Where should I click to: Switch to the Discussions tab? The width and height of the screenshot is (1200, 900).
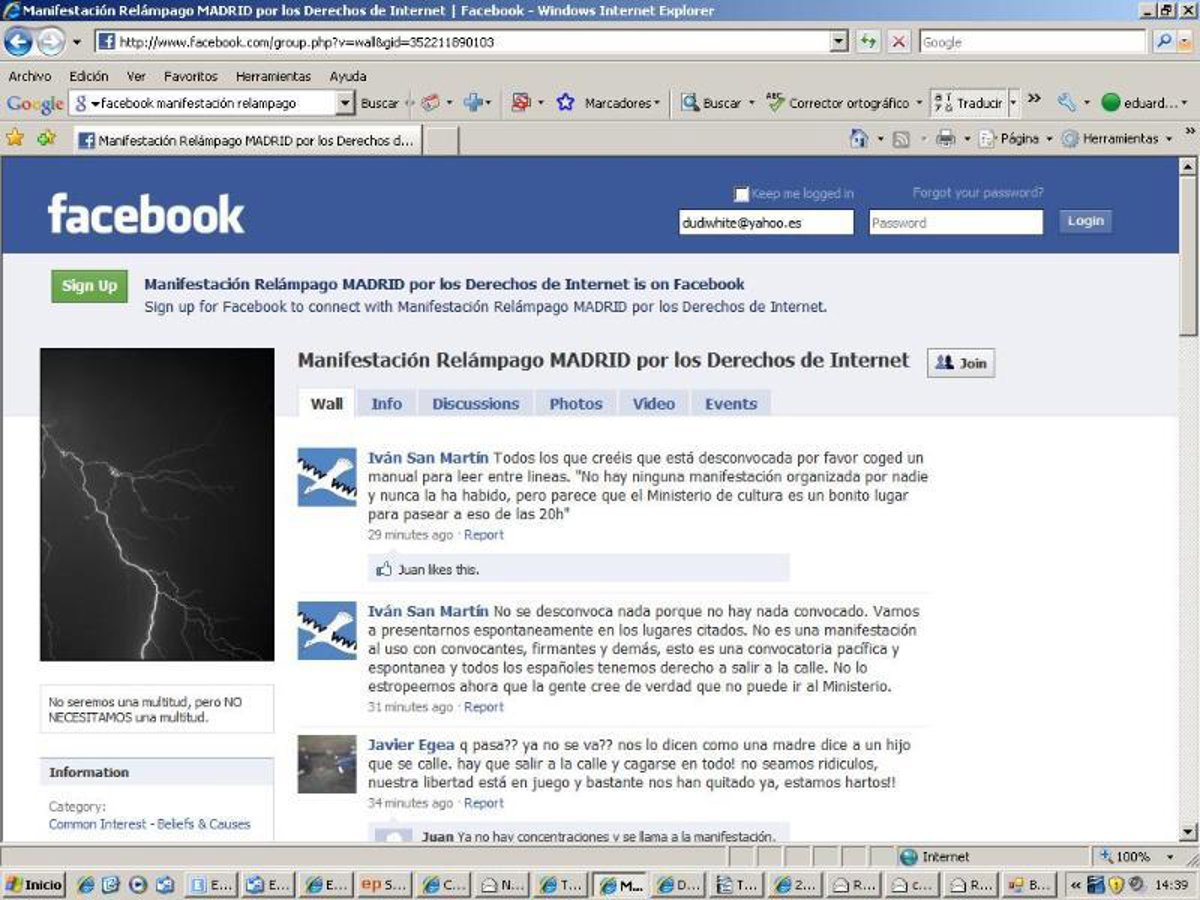pyautogui.click(x=475, y=404)
